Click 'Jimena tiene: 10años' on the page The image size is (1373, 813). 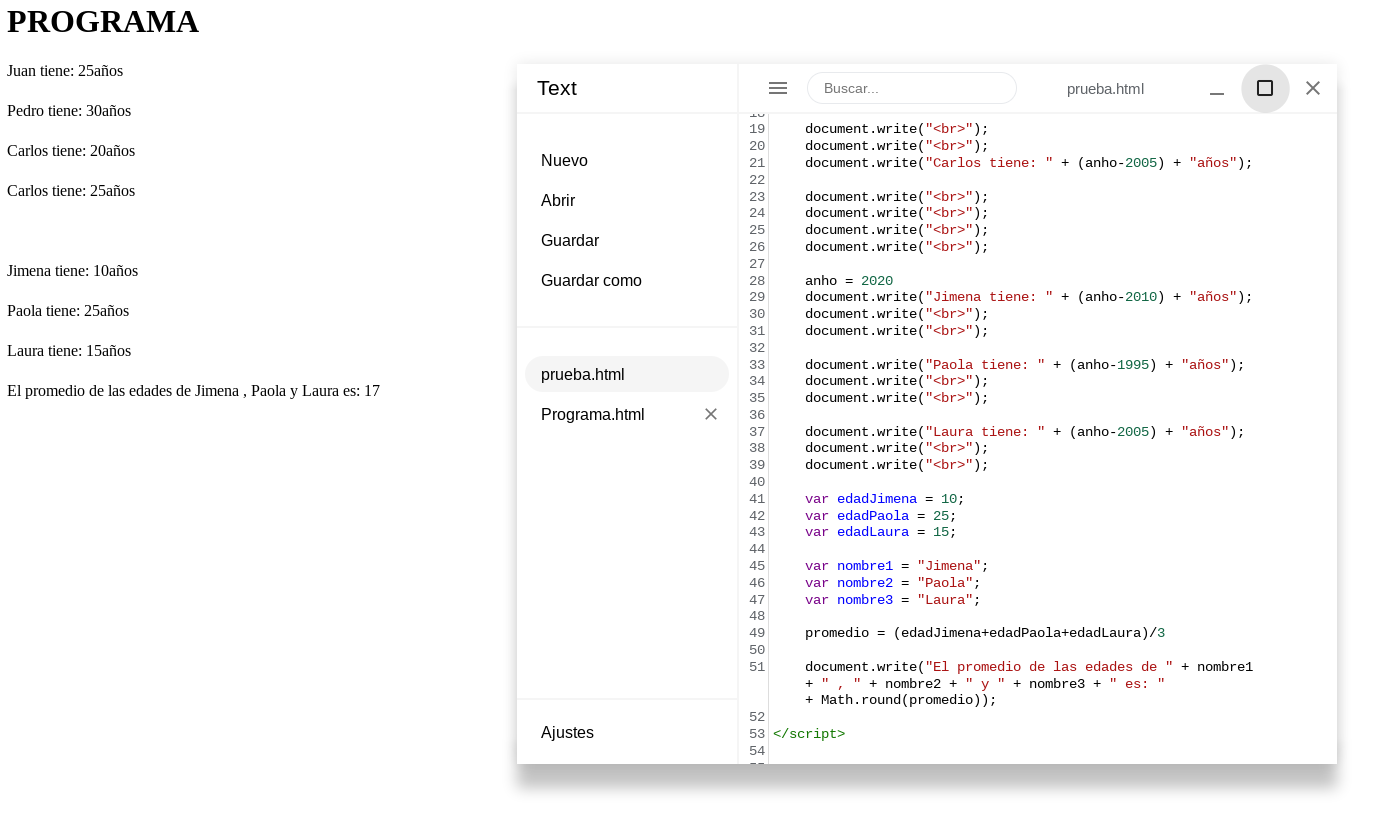click(72, 271)
